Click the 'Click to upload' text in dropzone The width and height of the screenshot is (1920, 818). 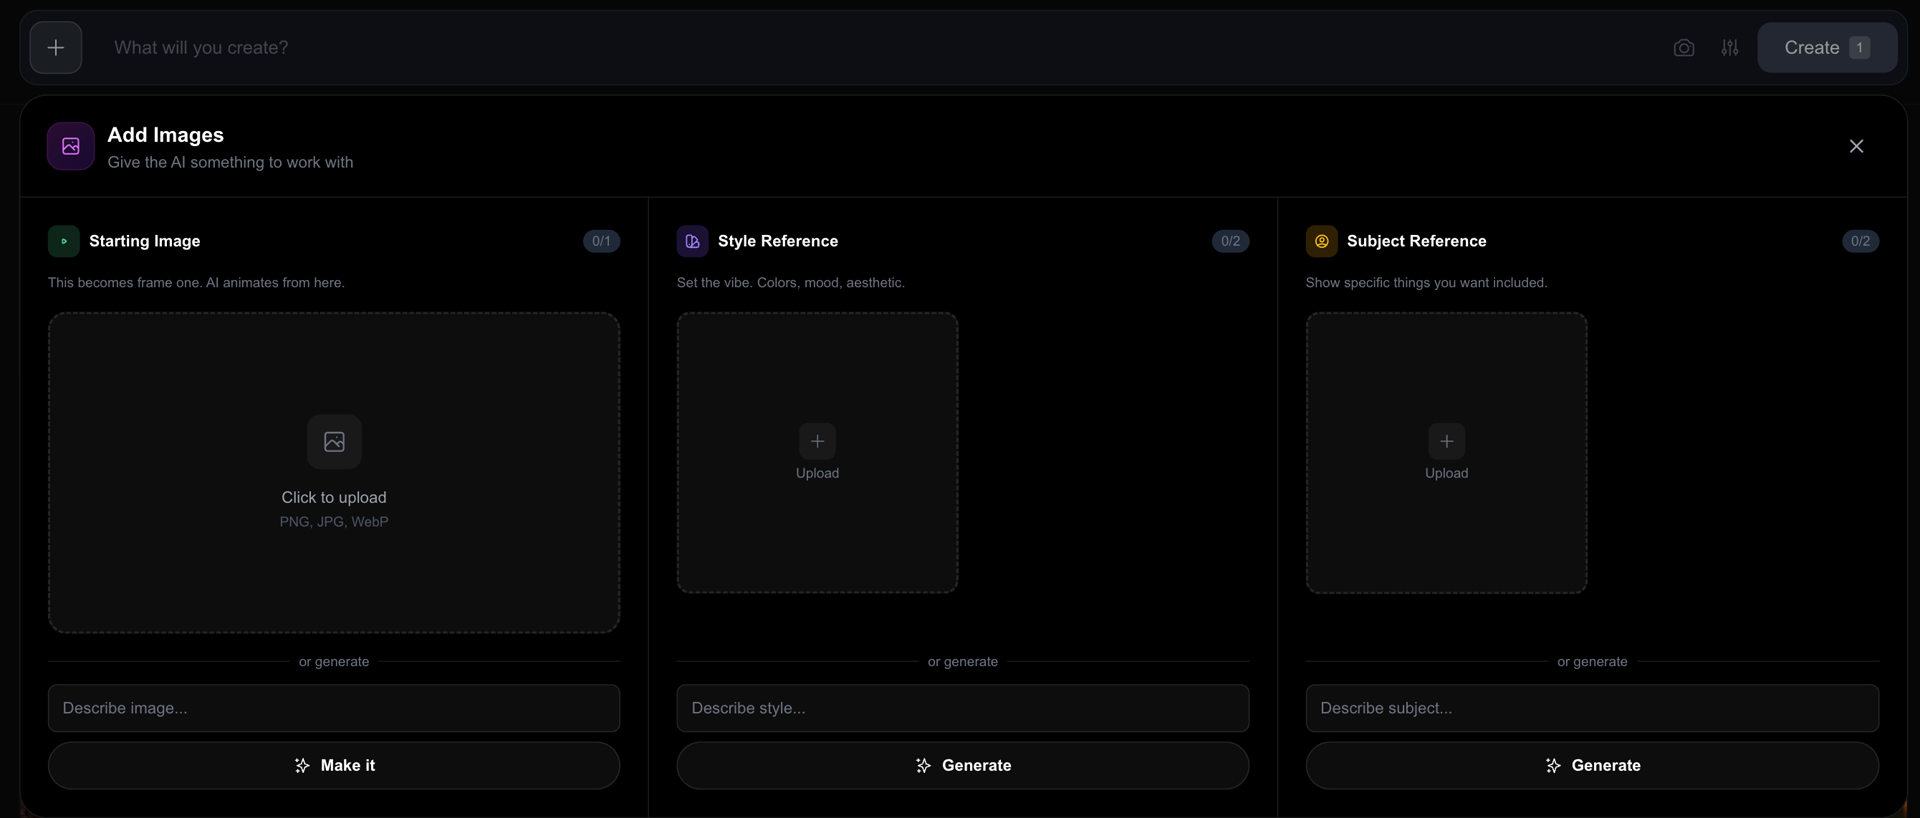(x=334, y=497)
